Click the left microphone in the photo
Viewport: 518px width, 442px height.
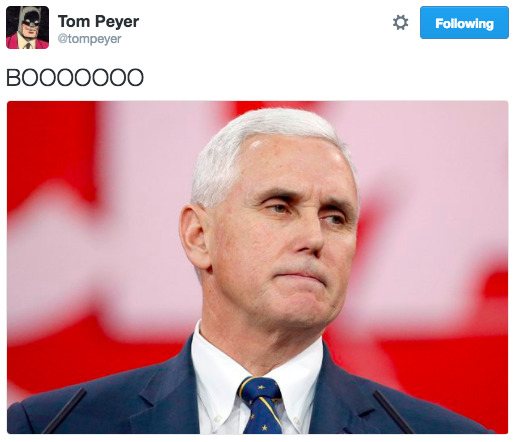pyautogui.click(x=65, y=411)
